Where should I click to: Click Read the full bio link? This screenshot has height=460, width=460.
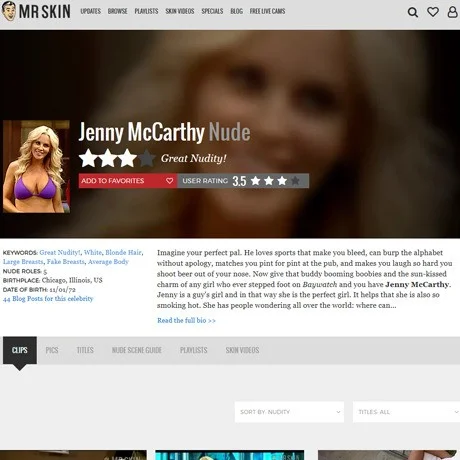click(x=186, y=320)
